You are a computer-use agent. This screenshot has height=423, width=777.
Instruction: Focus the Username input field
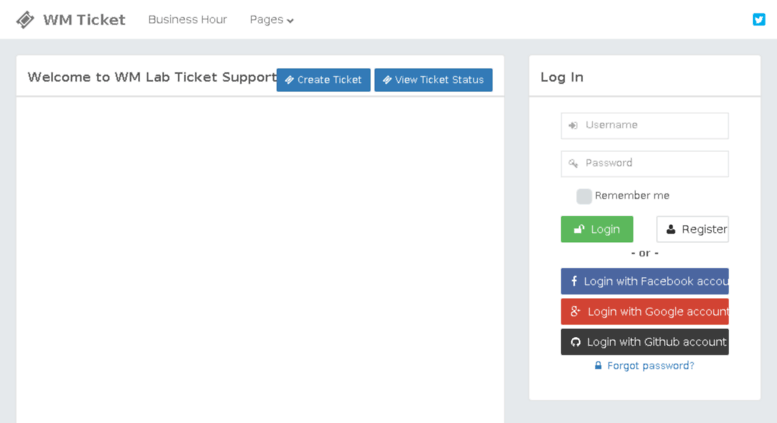[x=645, y=125]
